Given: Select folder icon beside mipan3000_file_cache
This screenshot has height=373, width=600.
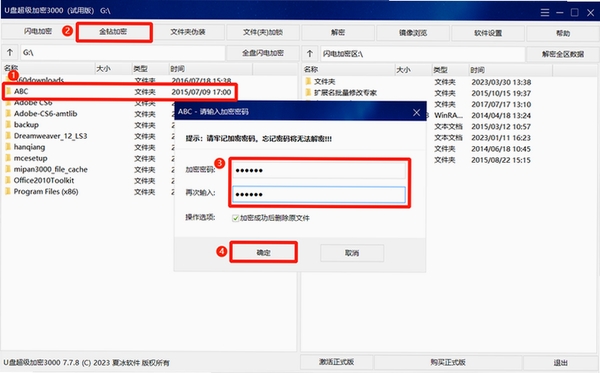Looking at the screenshot, I should click(8, 169).
